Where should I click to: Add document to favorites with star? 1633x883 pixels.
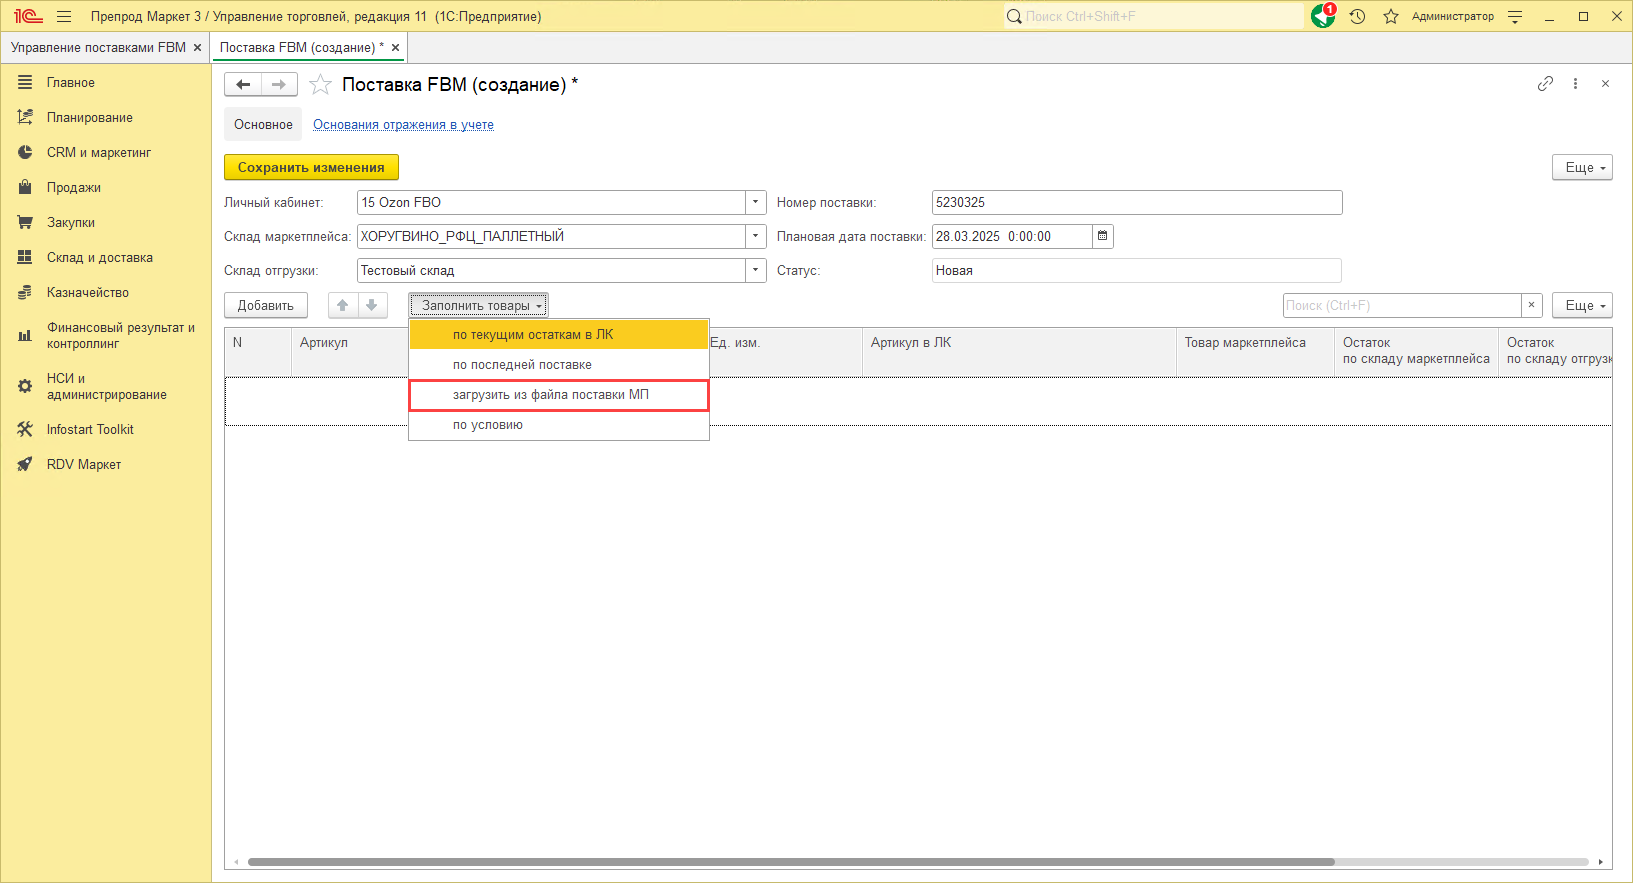pos(320,85)
